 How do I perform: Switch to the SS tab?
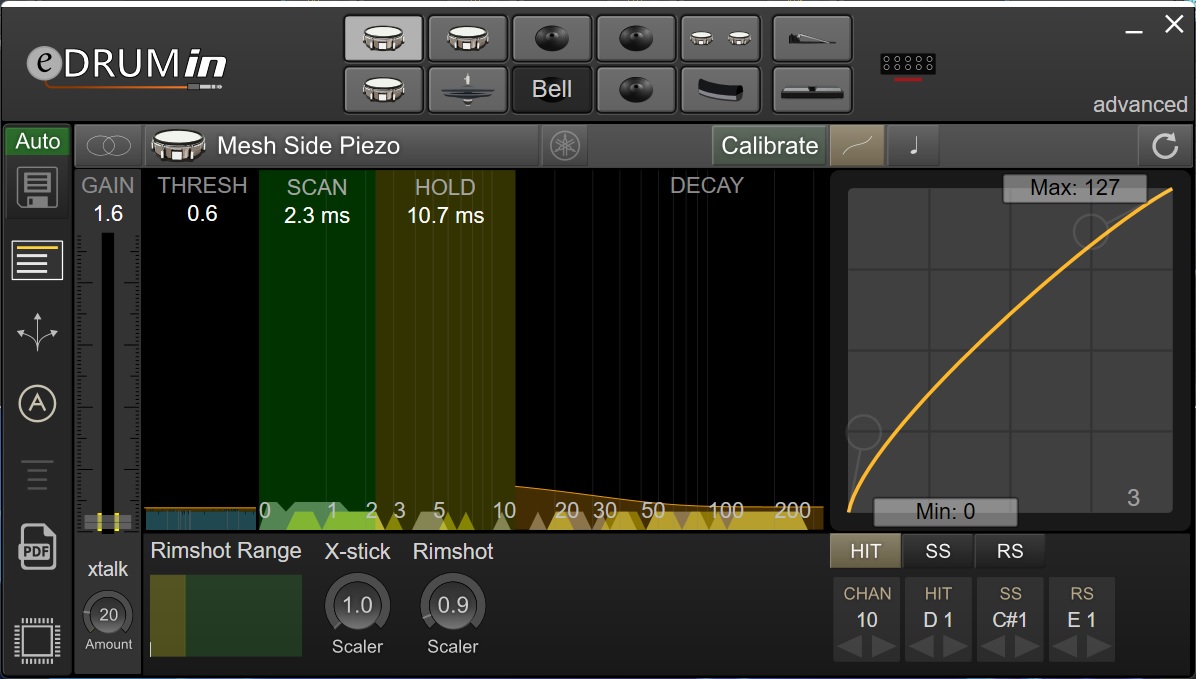coord(937,551)
